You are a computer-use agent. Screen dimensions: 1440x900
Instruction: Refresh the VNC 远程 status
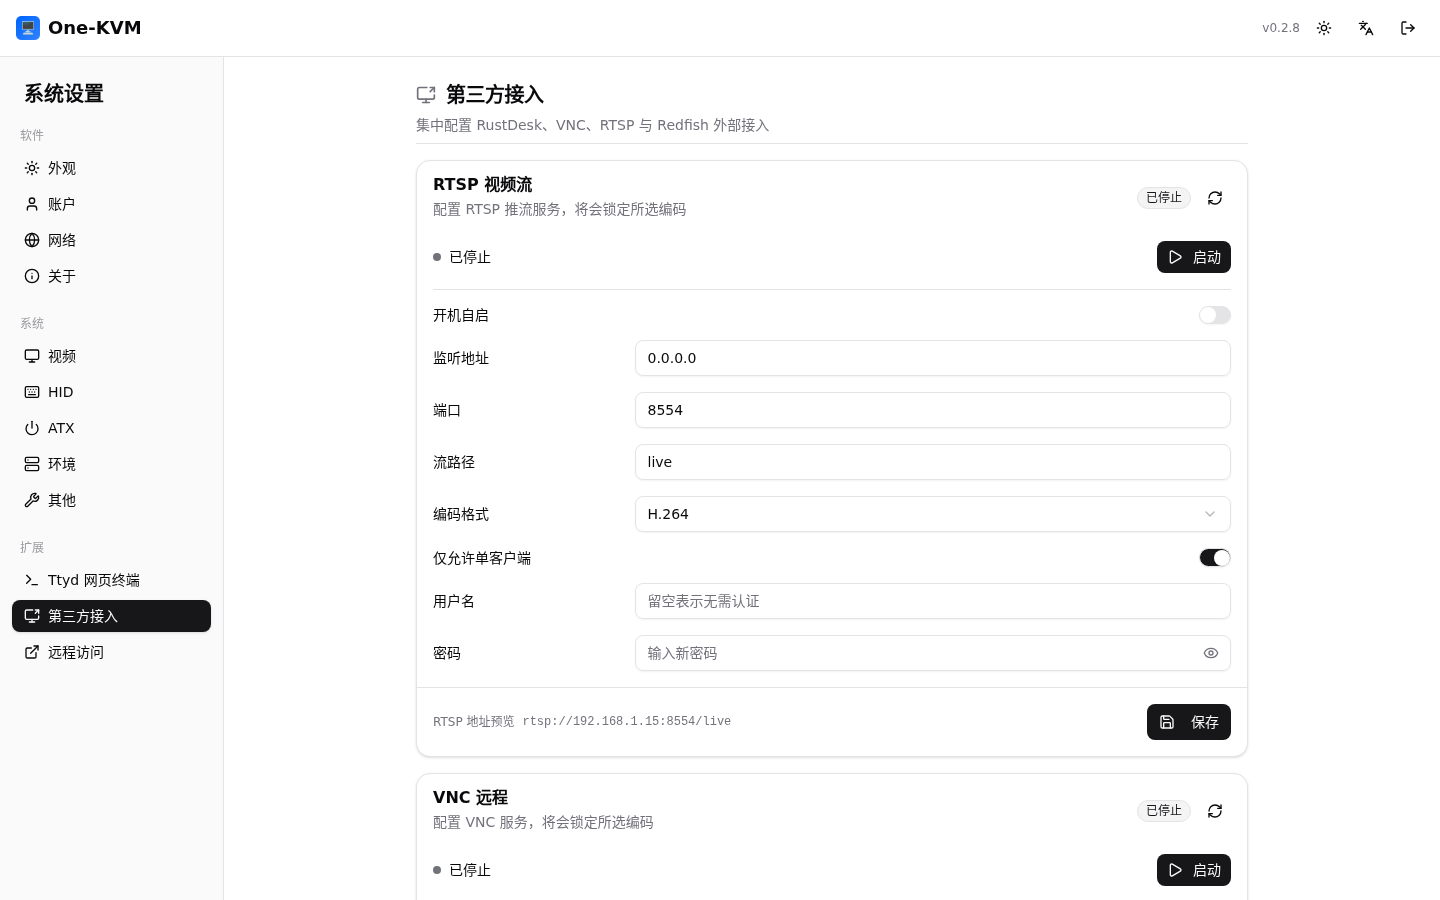(1215, 811)
